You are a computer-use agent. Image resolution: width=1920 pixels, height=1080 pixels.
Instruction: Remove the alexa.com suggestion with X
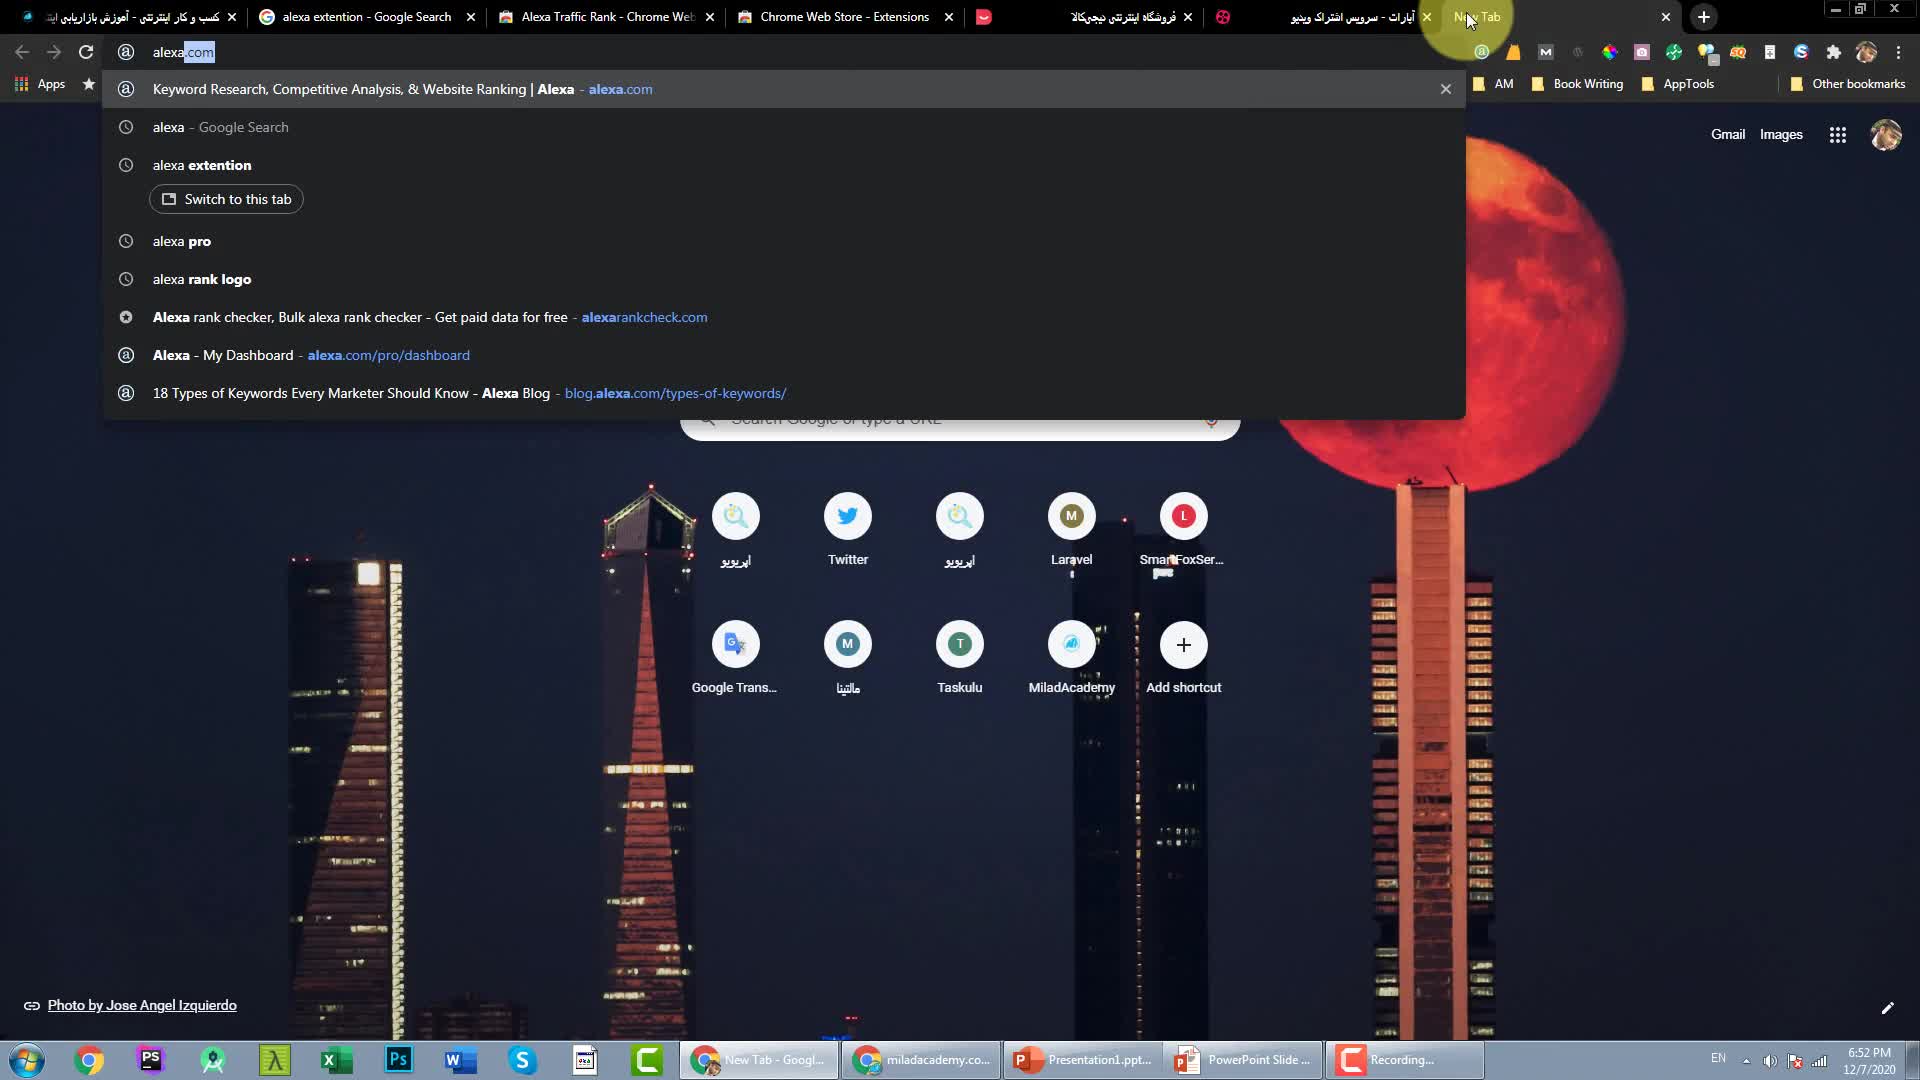pyautogui.click(x=1445, y=89)
